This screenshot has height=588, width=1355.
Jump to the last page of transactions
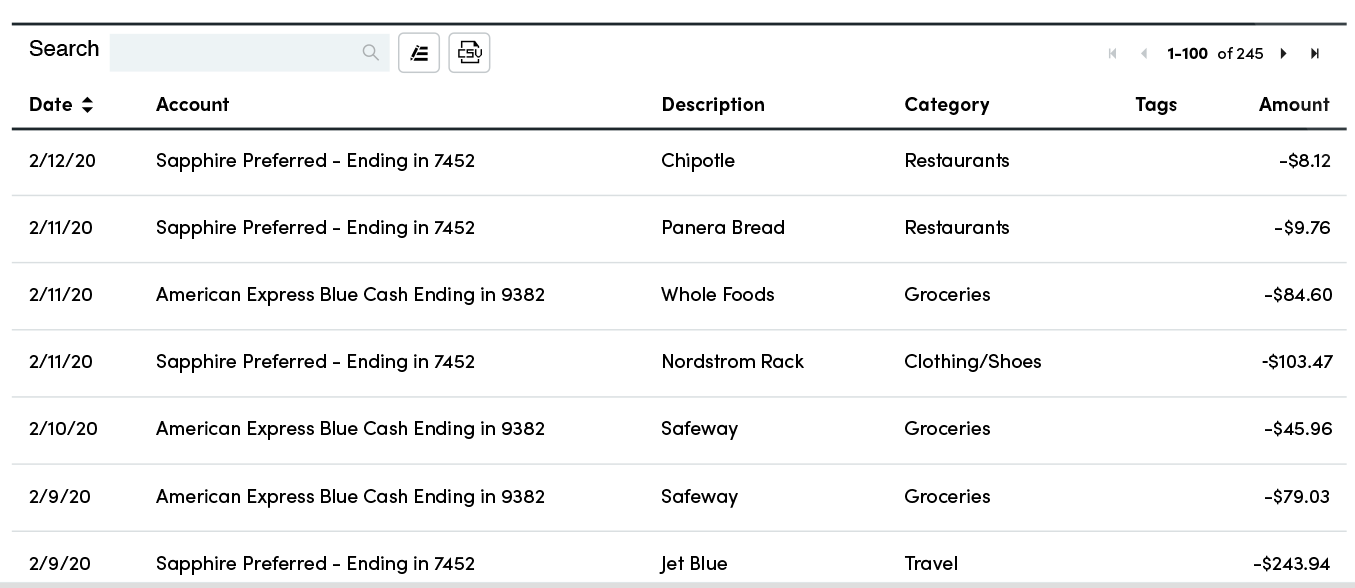click(1315, 54)
